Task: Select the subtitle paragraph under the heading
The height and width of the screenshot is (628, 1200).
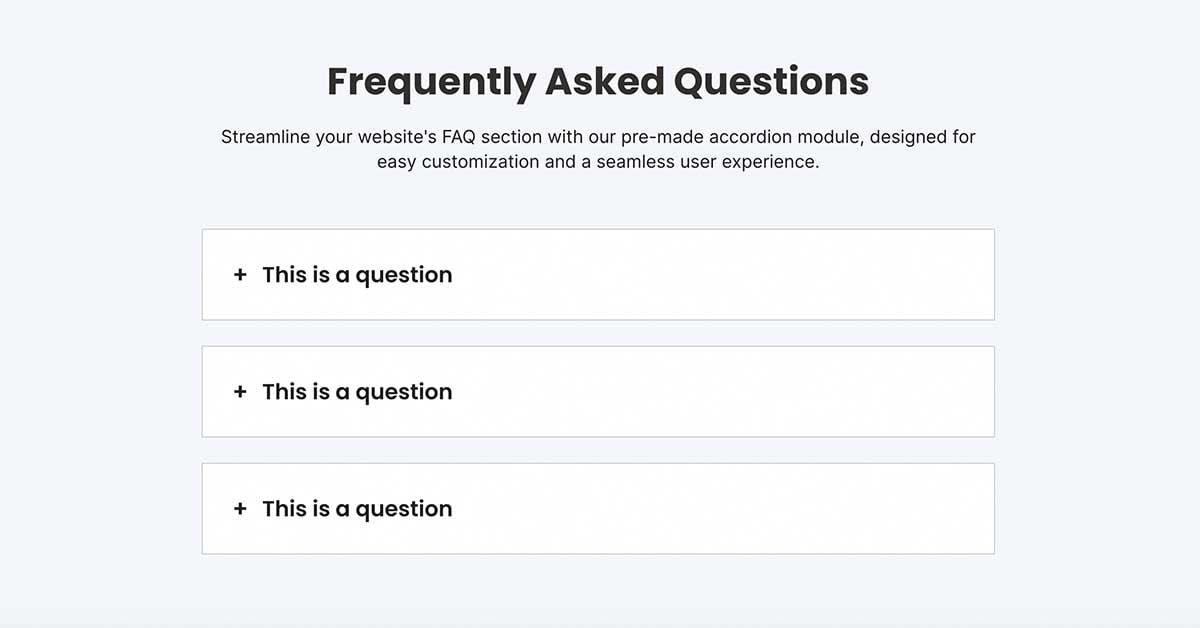Action: 598,149
